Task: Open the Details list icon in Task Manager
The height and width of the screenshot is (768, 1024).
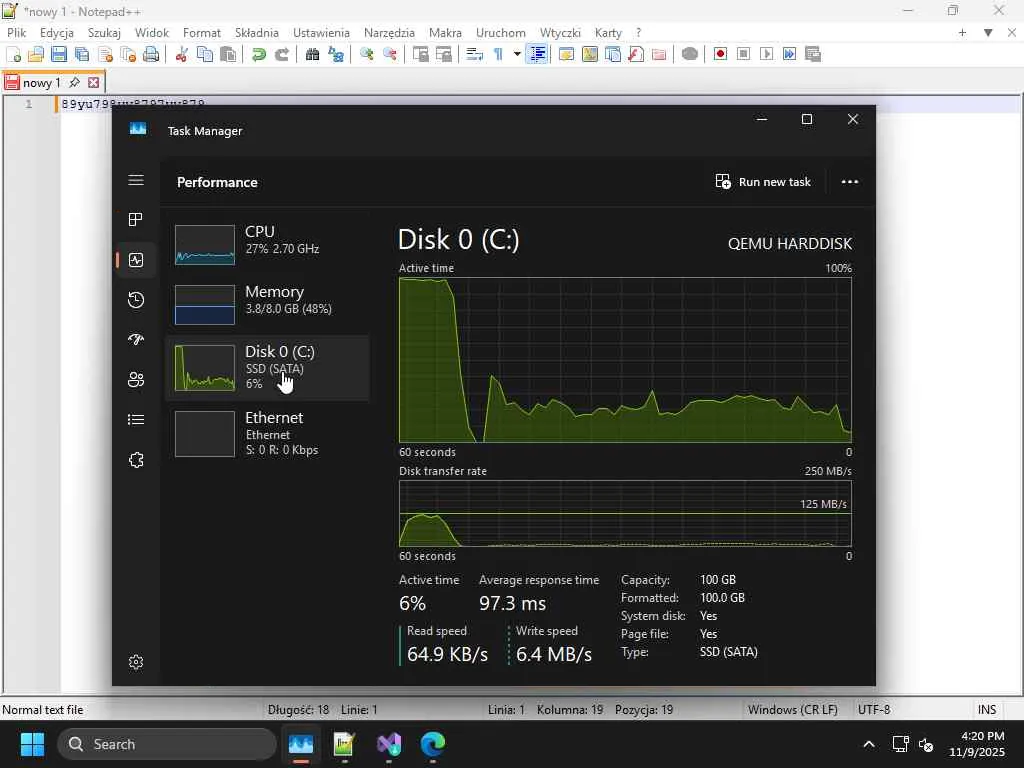Action: coord(136,419)
